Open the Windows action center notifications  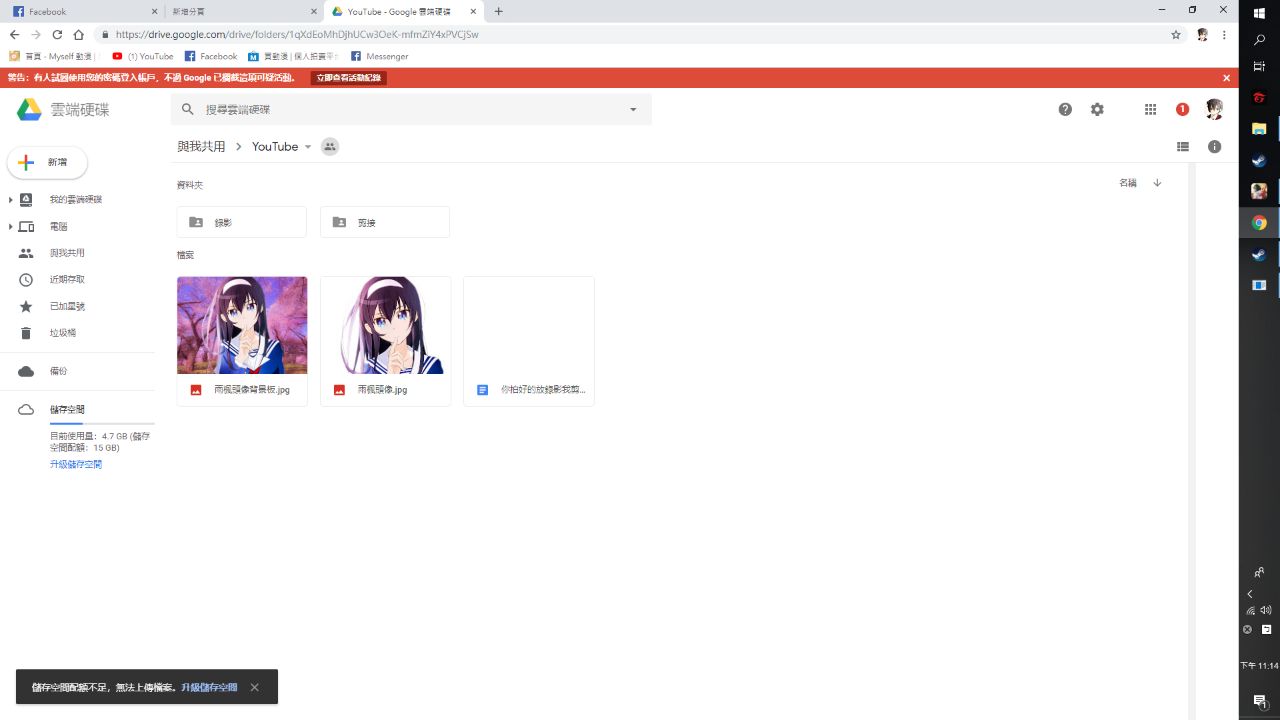1260,700
